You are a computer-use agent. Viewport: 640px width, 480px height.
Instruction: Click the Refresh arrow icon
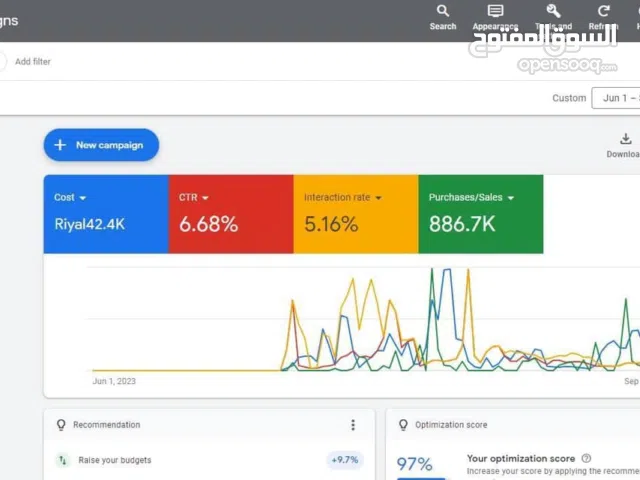[603, 11]
